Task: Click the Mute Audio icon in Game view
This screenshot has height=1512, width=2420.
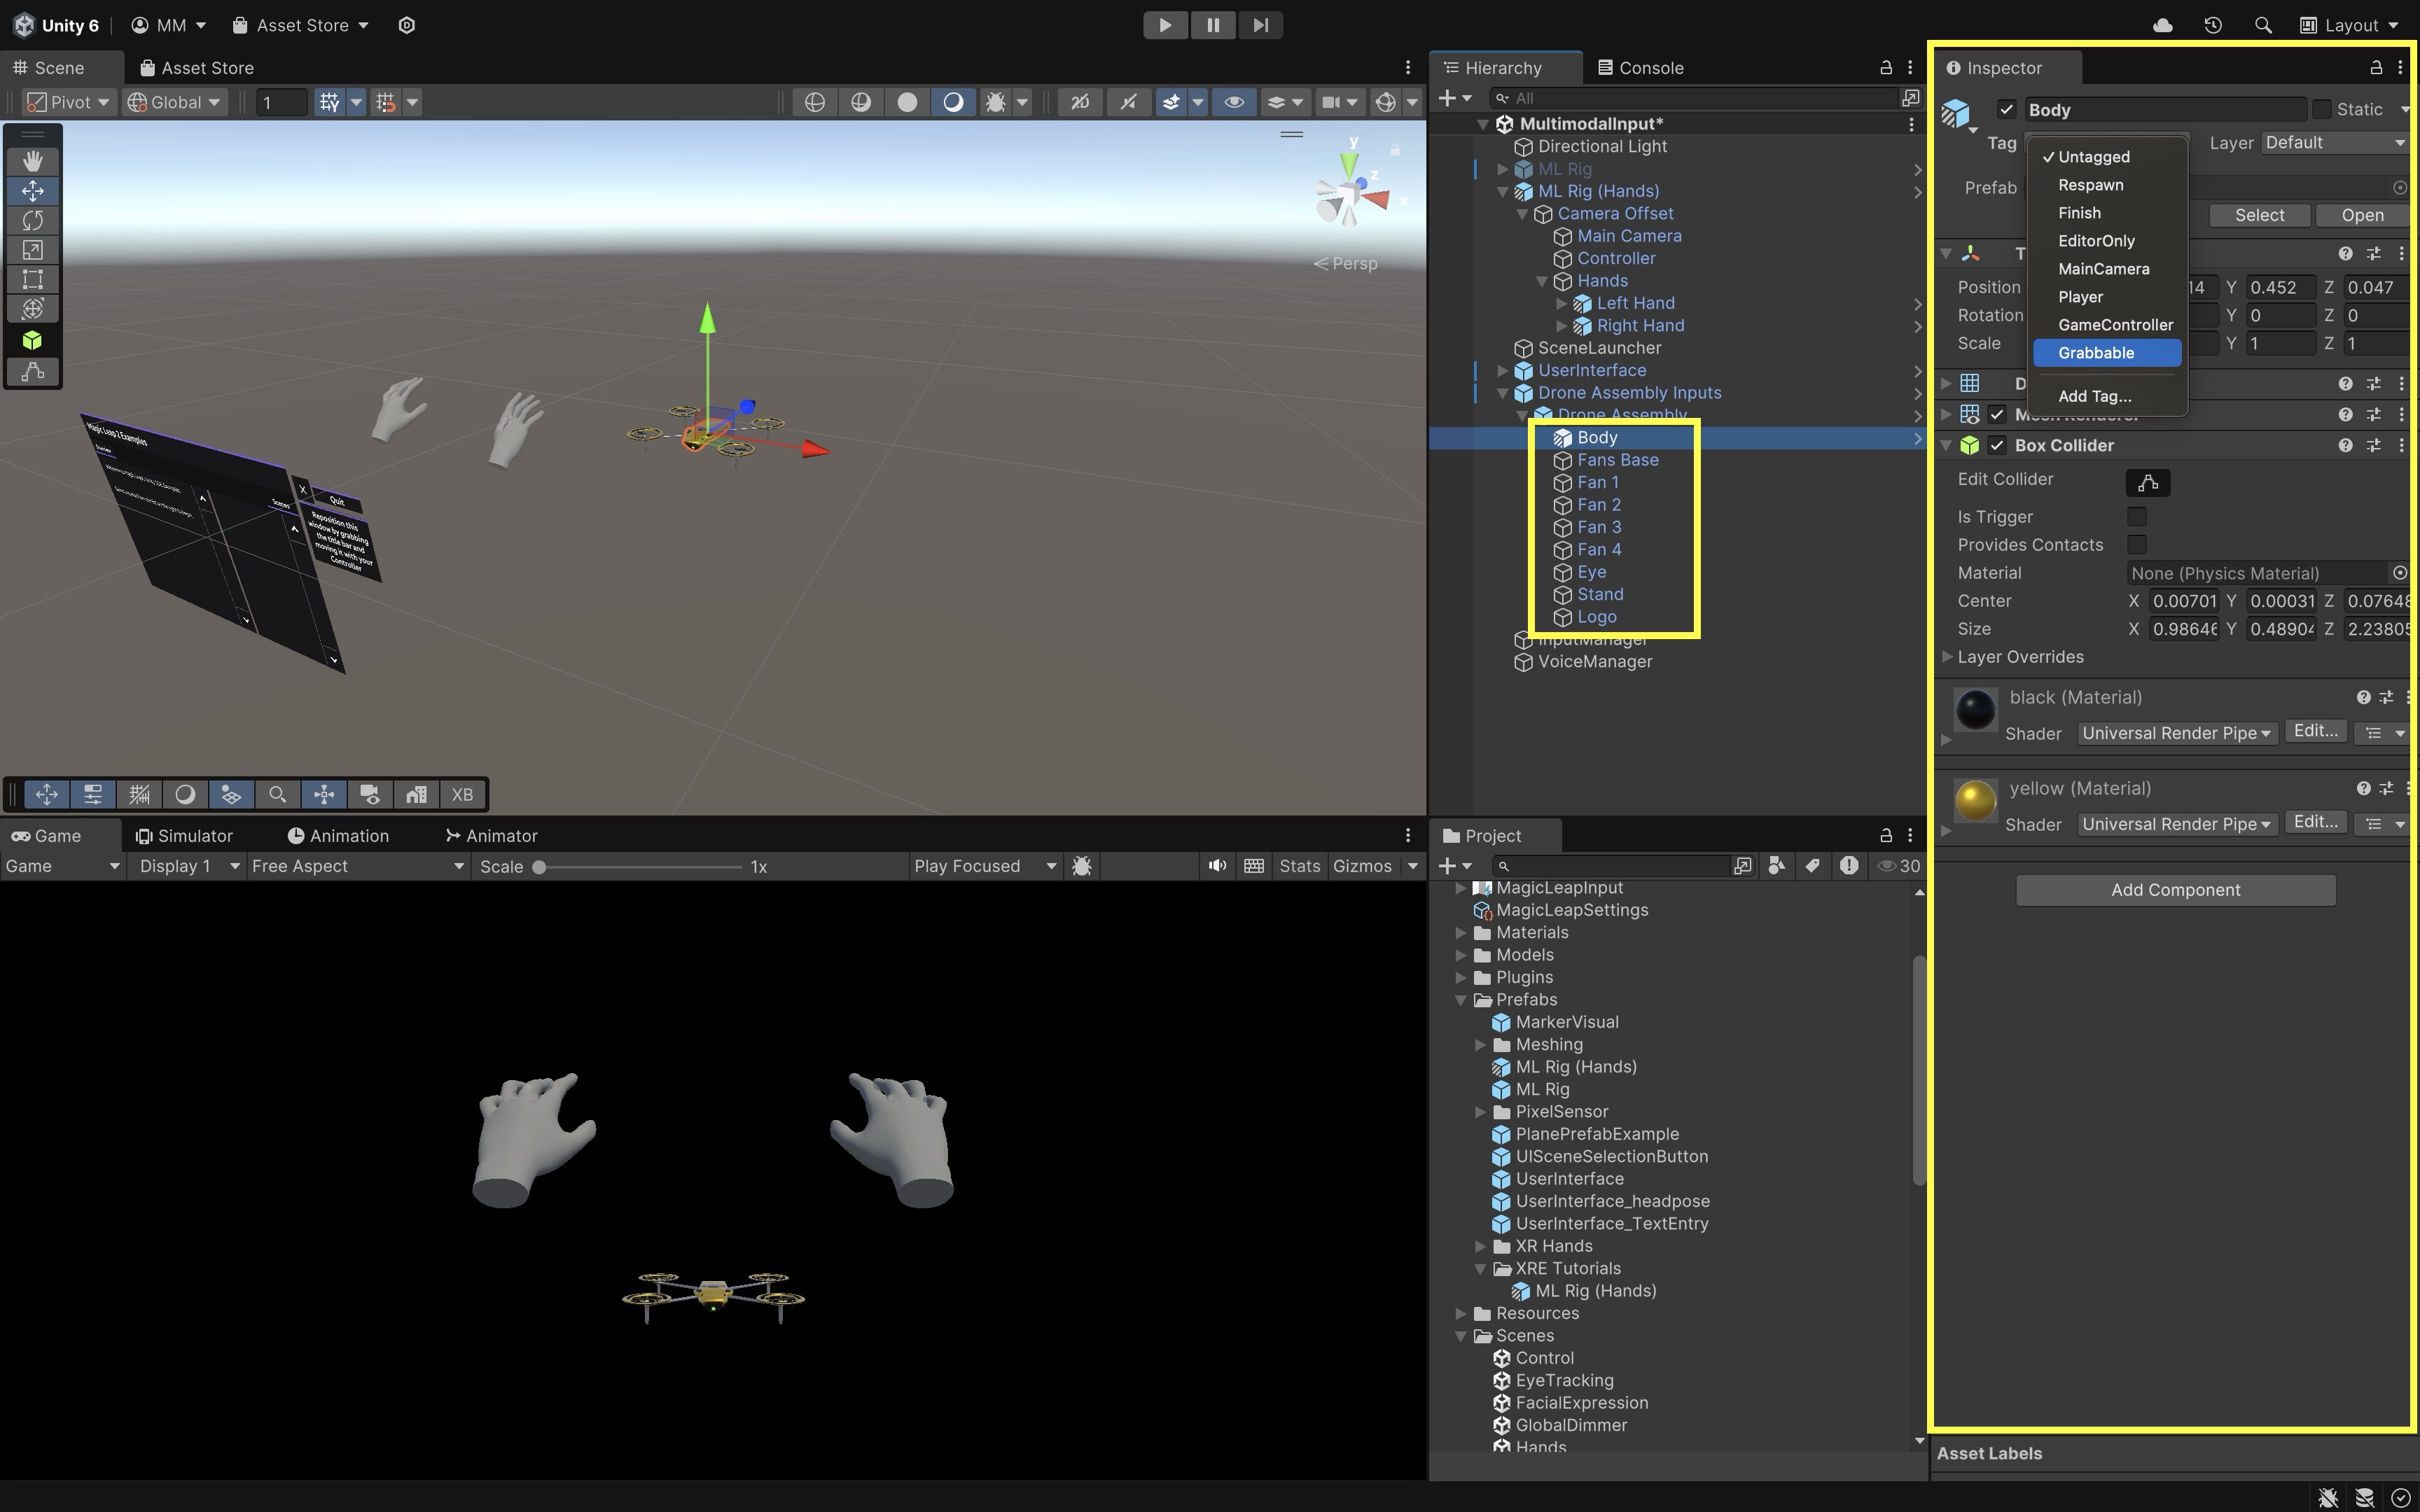Action: [x=1216, y=866]
